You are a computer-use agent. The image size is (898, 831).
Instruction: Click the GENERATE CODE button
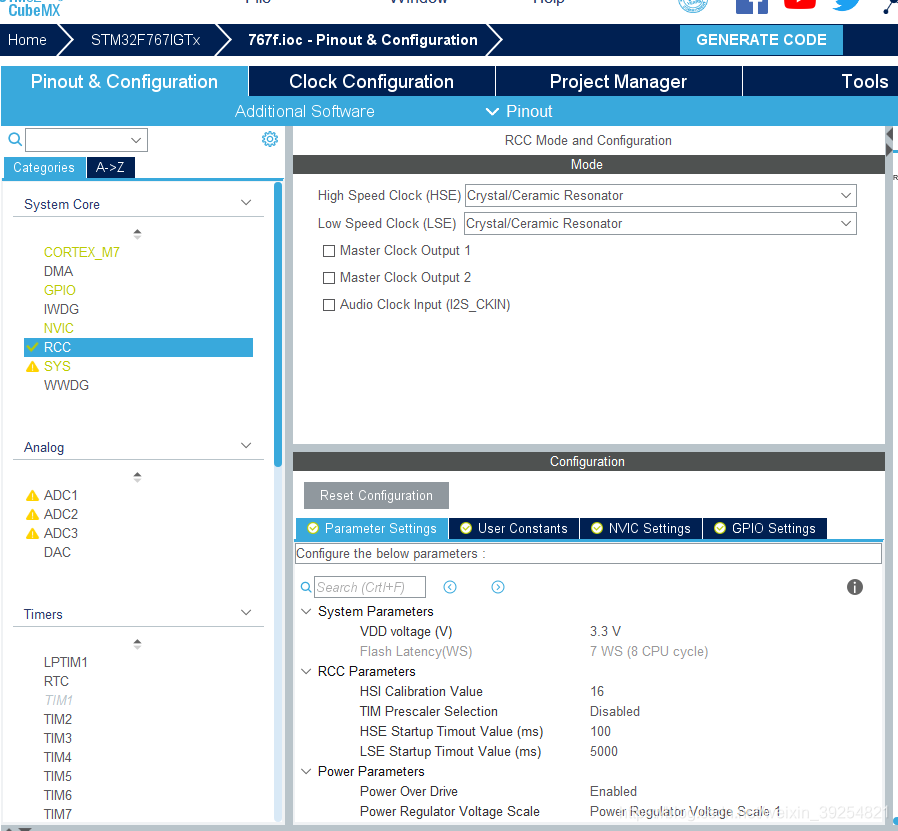click(x=761, y=40)
